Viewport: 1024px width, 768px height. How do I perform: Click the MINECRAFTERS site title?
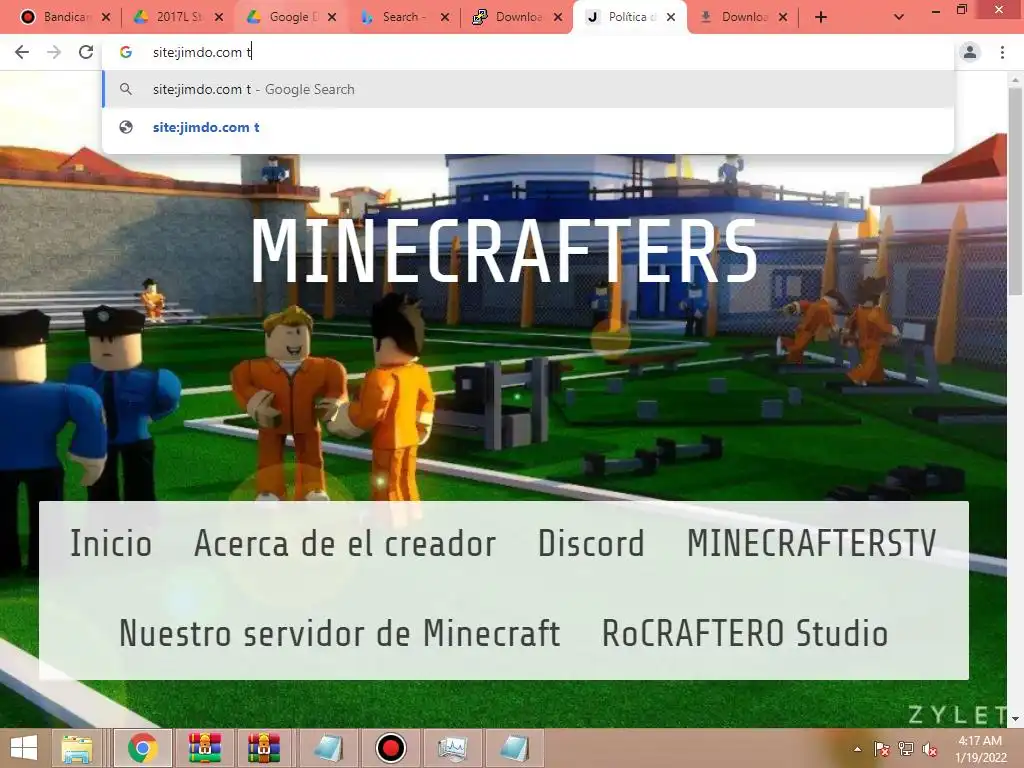[x=504, y=251]
